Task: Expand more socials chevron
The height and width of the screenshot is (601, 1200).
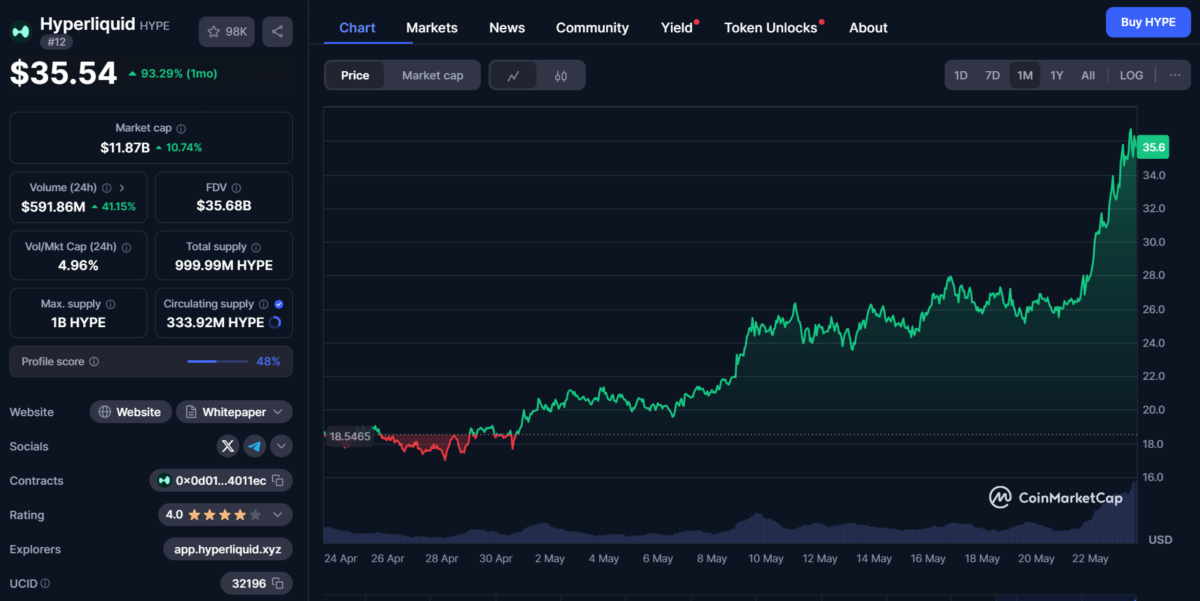Action: click(282, 446)
